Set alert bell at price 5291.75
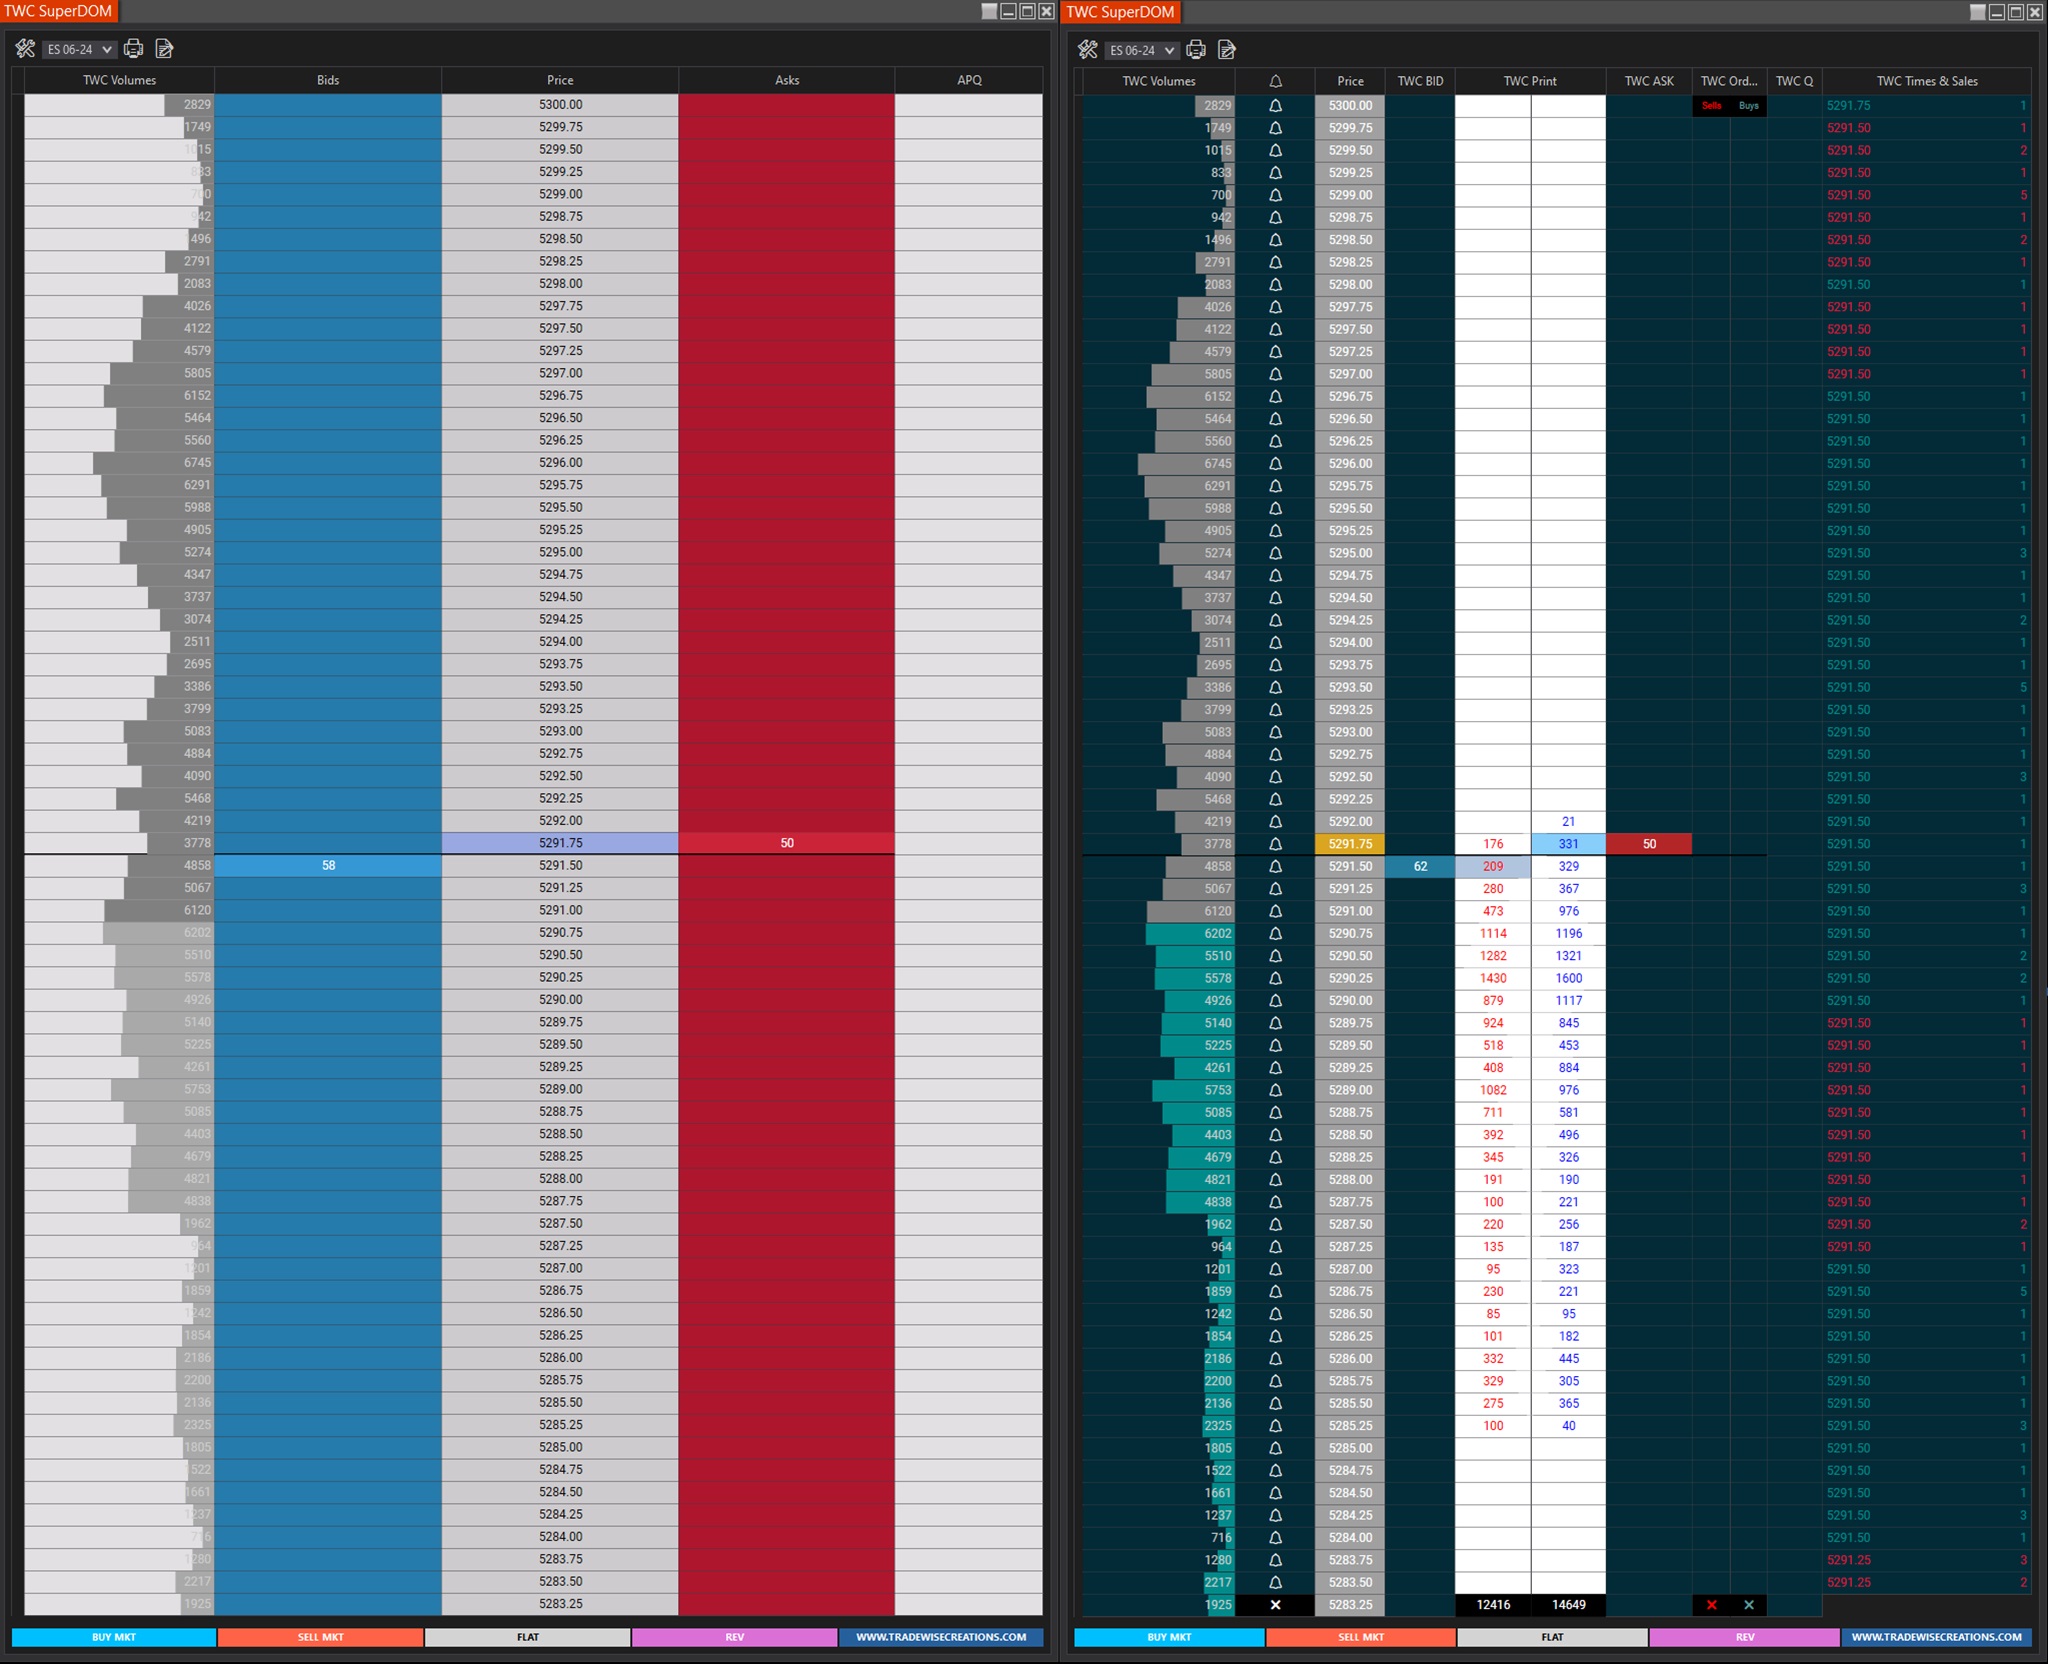 tap(1275, 844)
